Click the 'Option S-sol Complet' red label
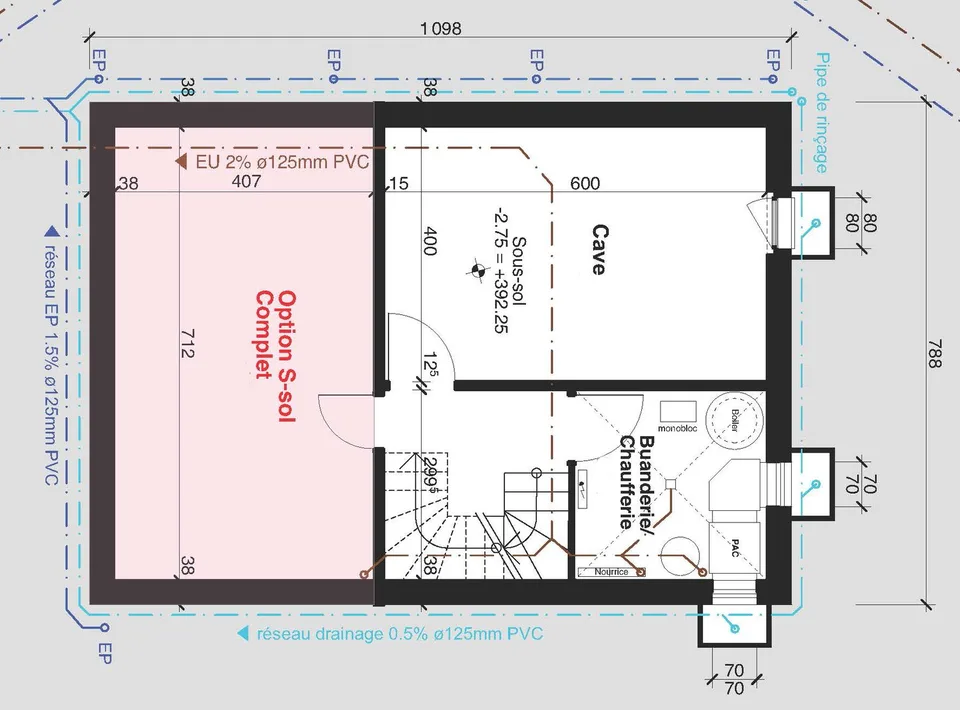 pyautogui.click(x=276, y=356)
